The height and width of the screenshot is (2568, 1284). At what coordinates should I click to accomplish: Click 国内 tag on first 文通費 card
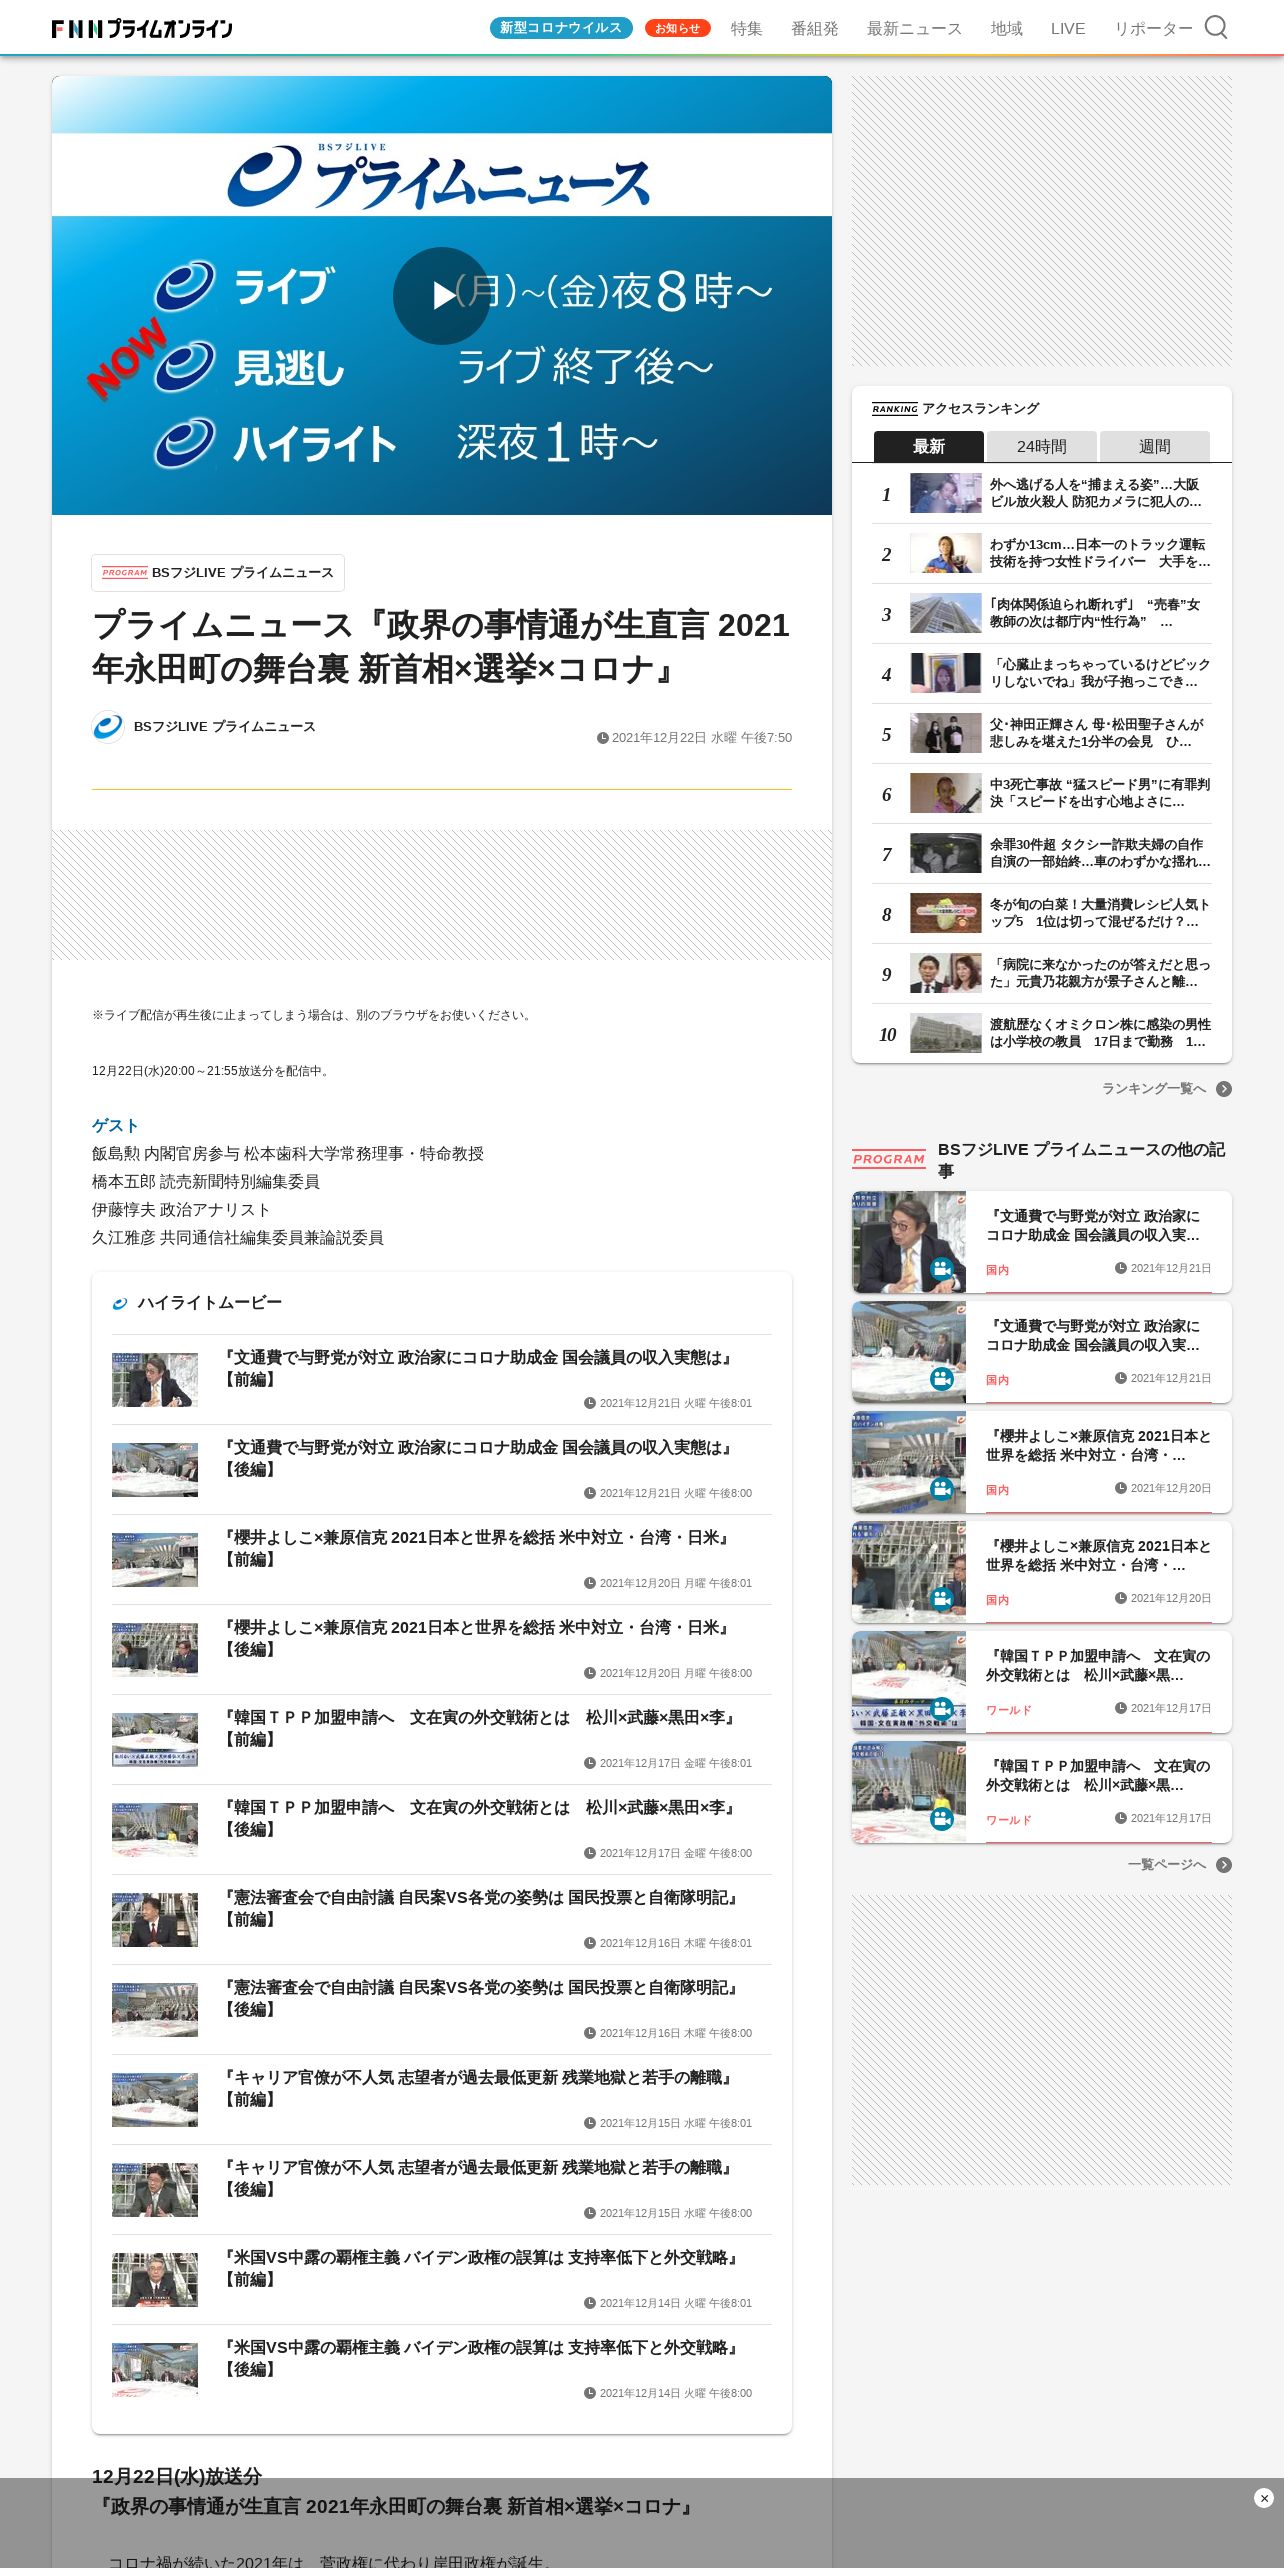(x=997, y=1270)
